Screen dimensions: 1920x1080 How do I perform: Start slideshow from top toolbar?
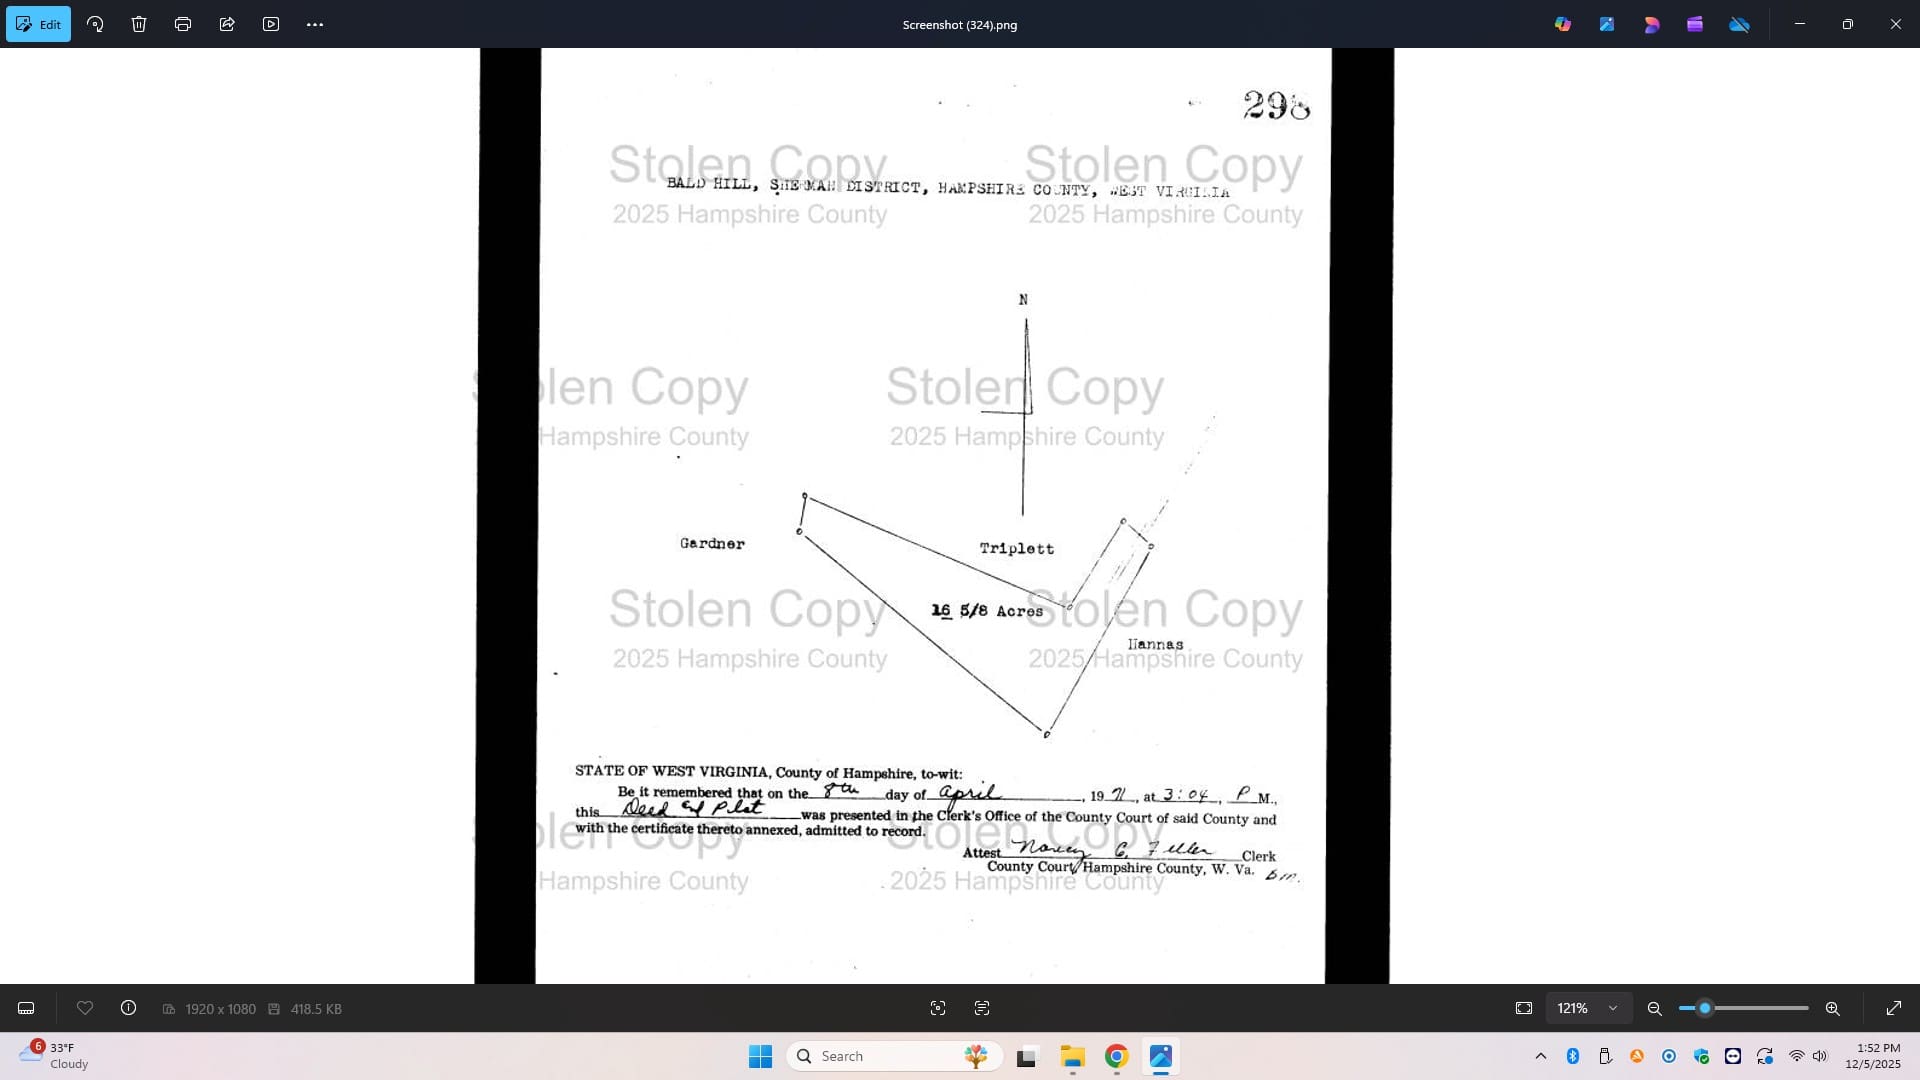(x=271, y=24)
